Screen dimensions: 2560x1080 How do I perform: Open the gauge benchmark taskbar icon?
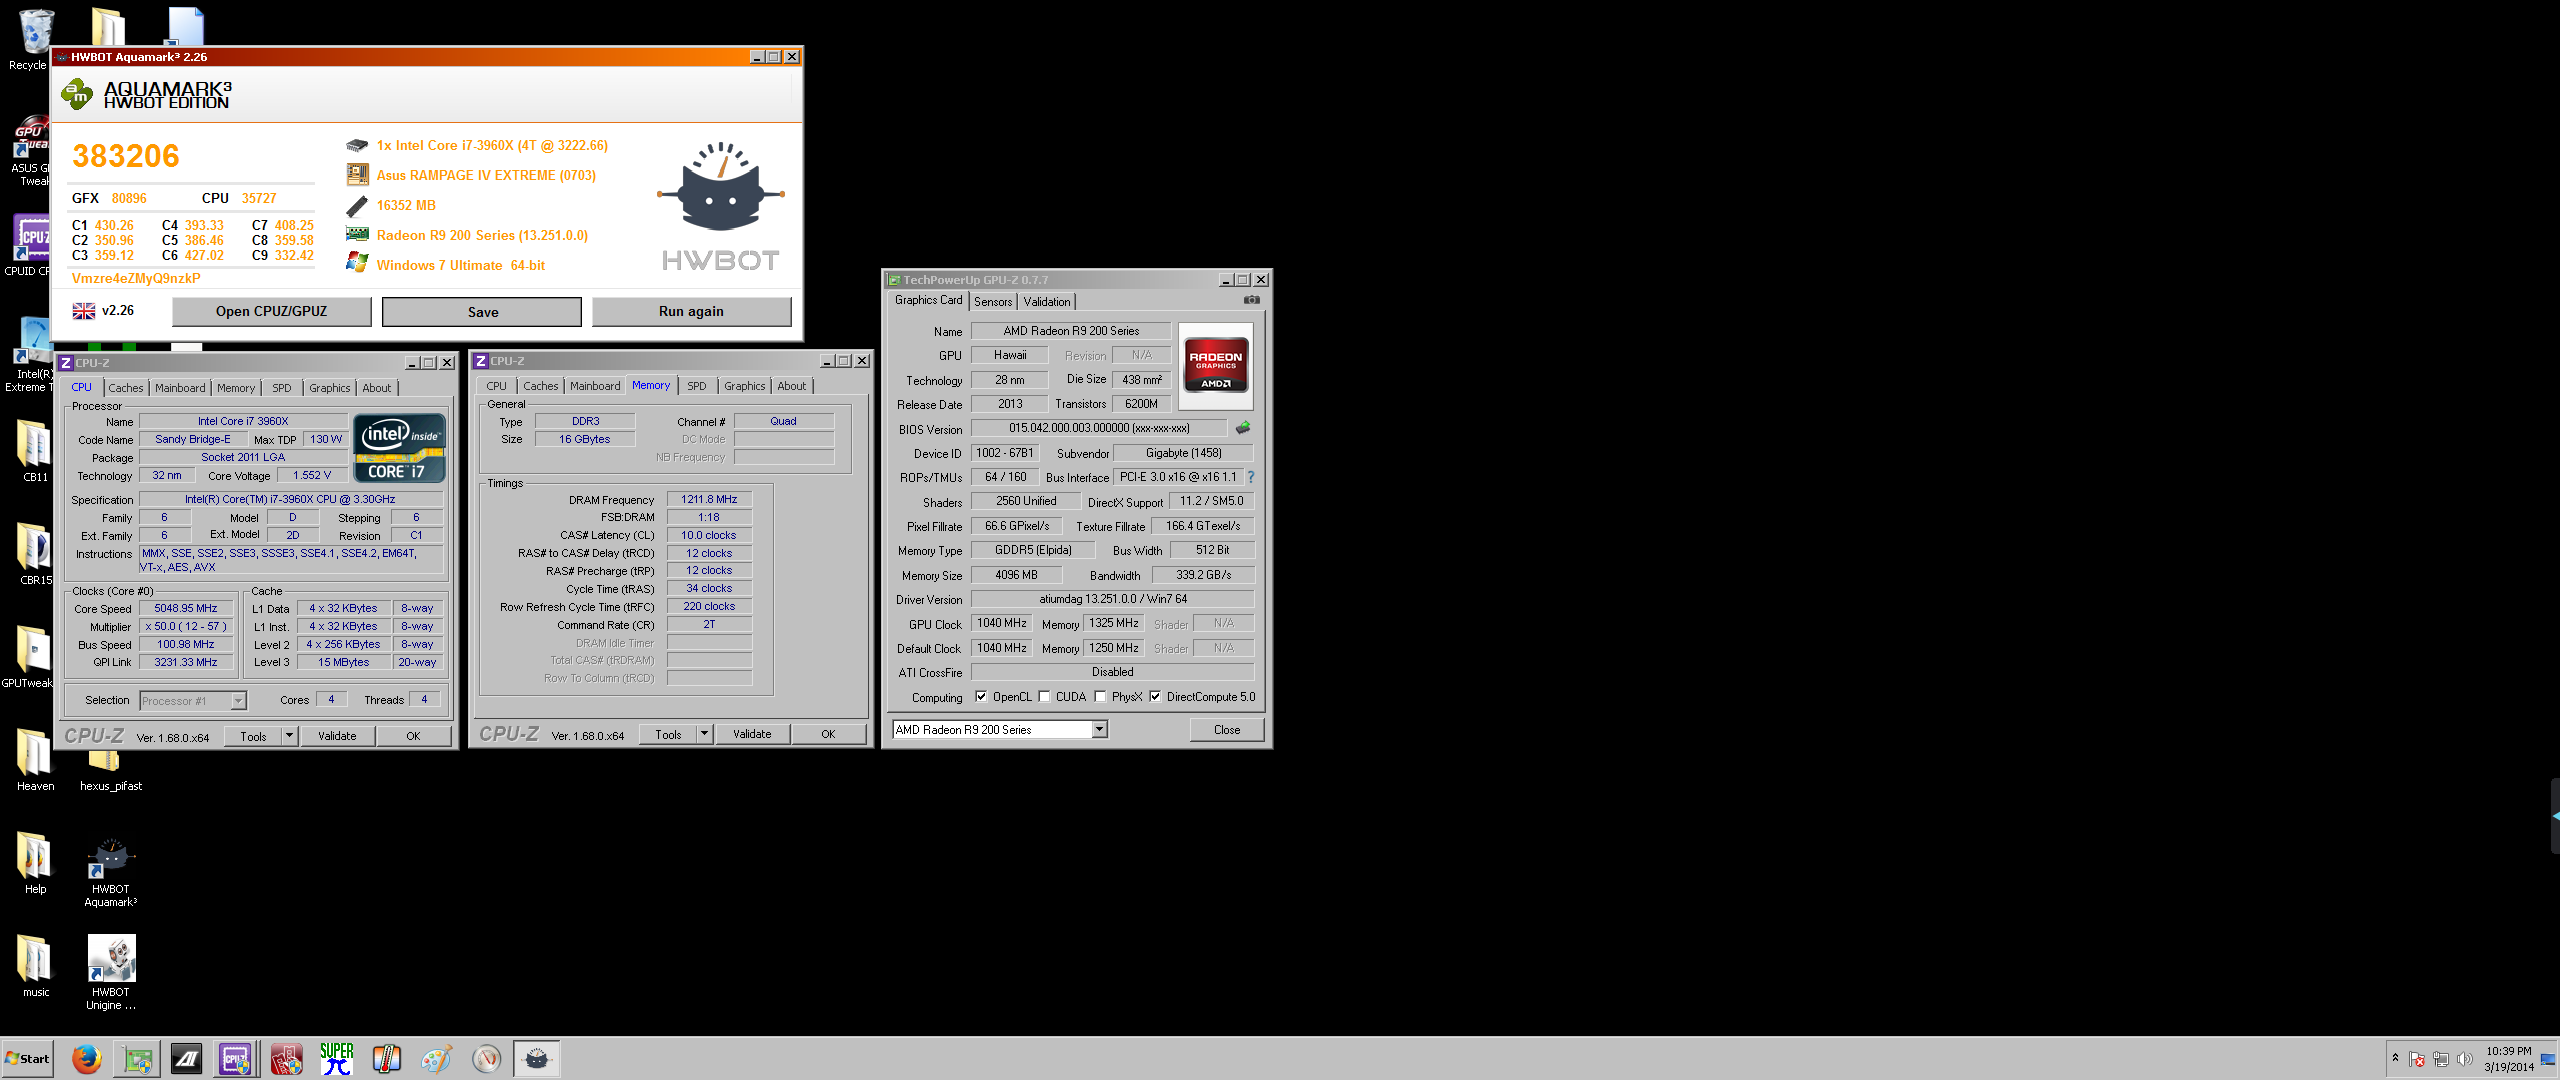[486, 1059]
